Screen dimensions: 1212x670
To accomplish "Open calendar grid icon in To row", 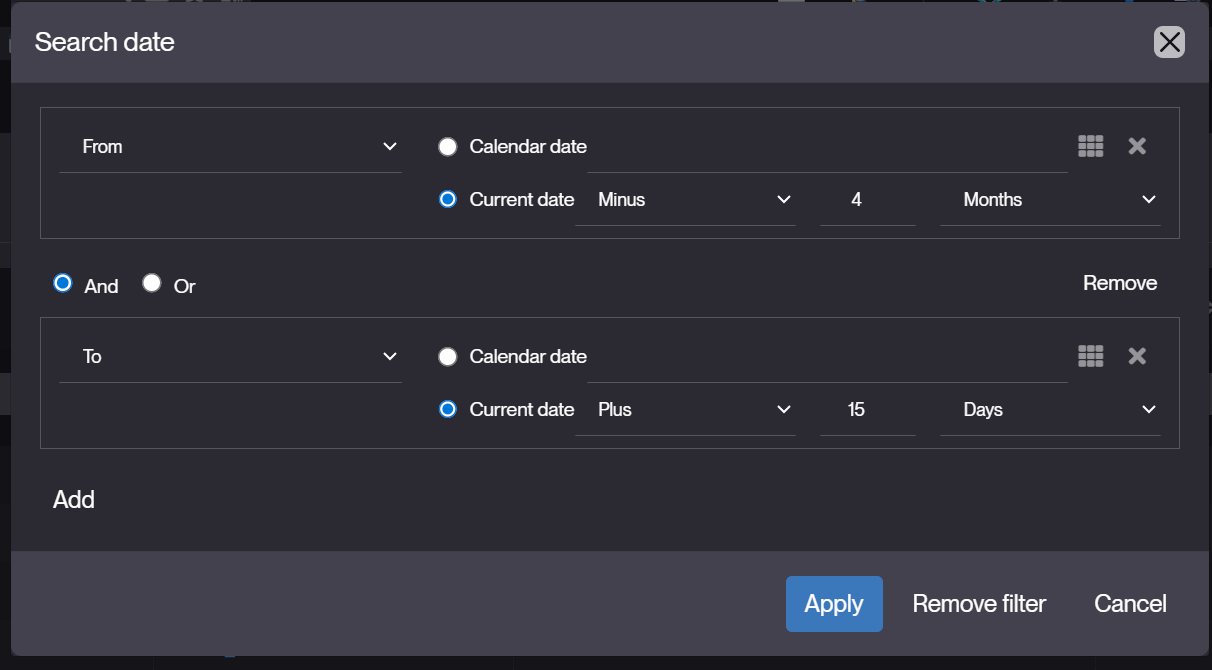I will [1091, 356].
